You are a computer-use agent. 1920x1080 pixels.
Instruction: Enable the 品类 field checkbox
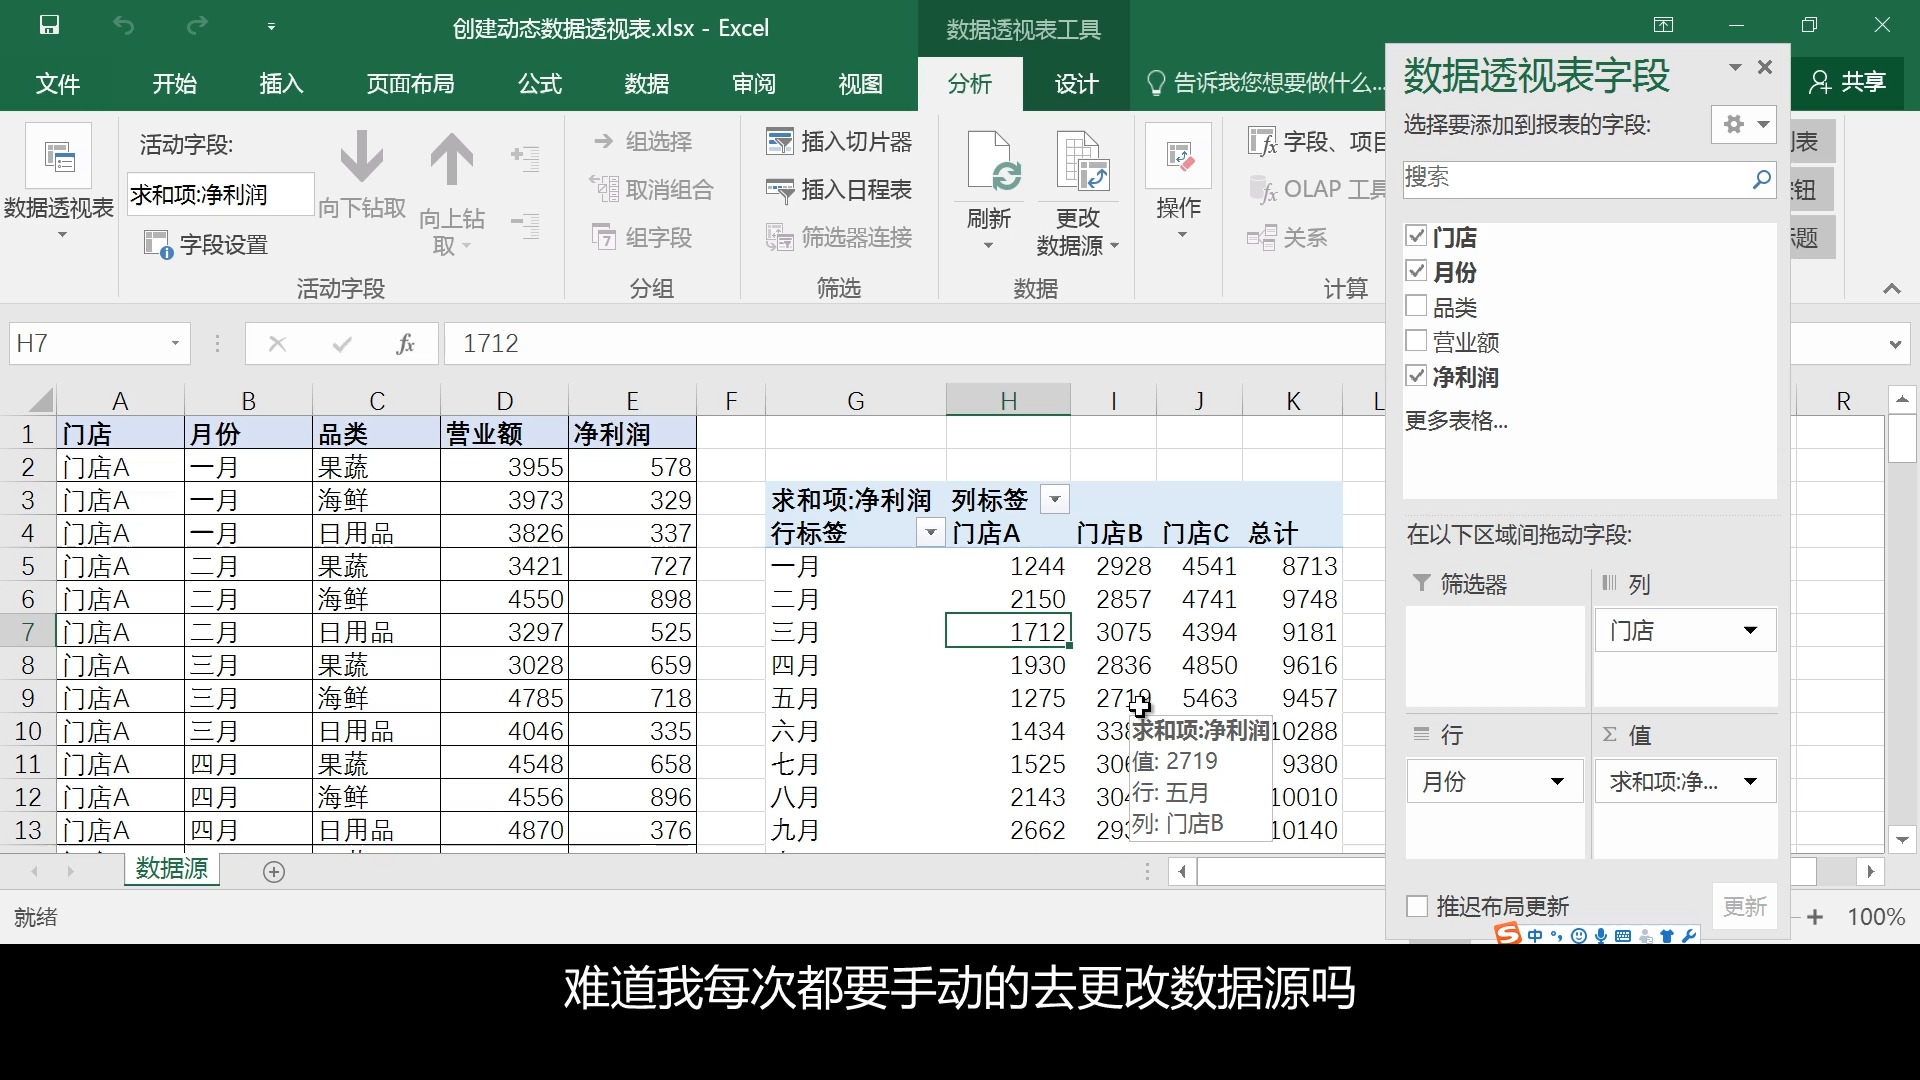[x=1417, y=306]
